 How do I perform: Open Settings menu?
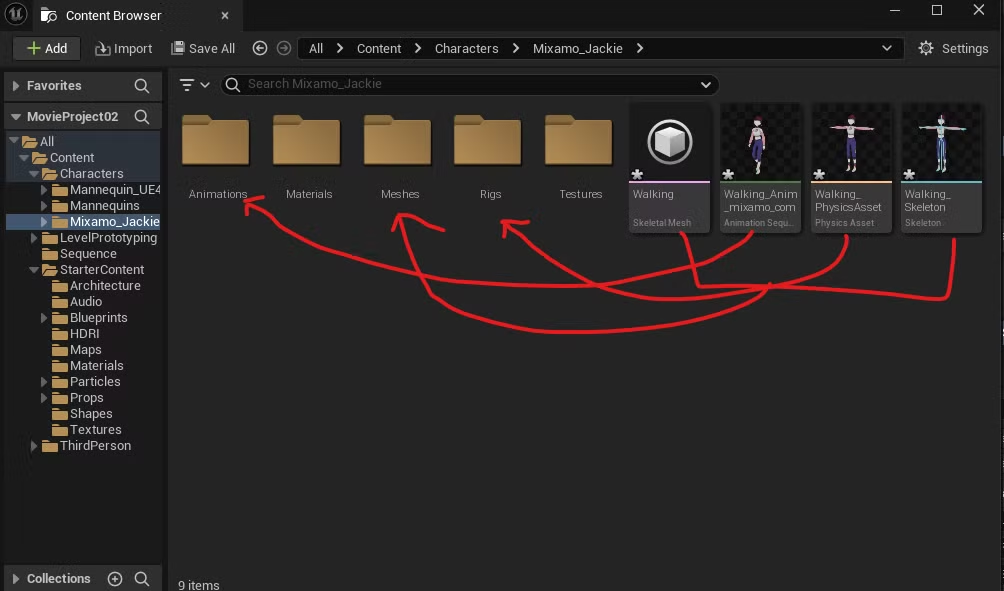click(953, 49)
